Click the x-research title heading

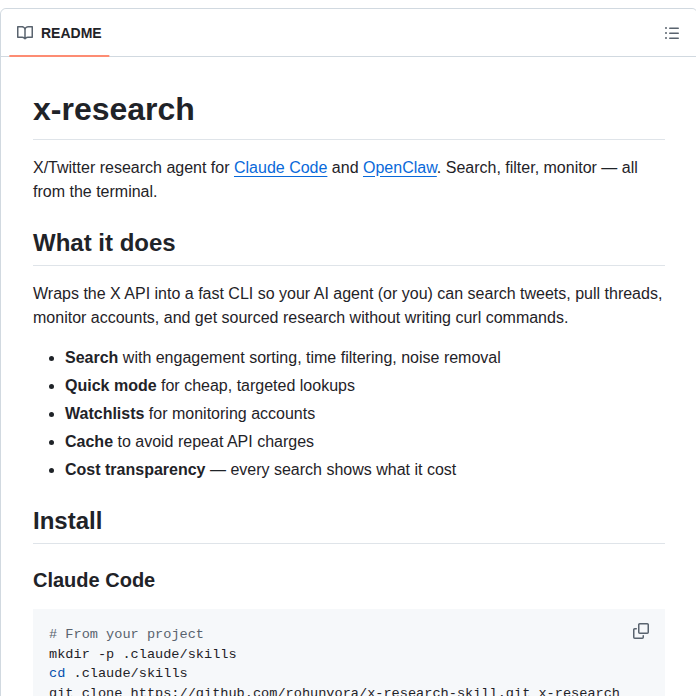tap(114, 109)
